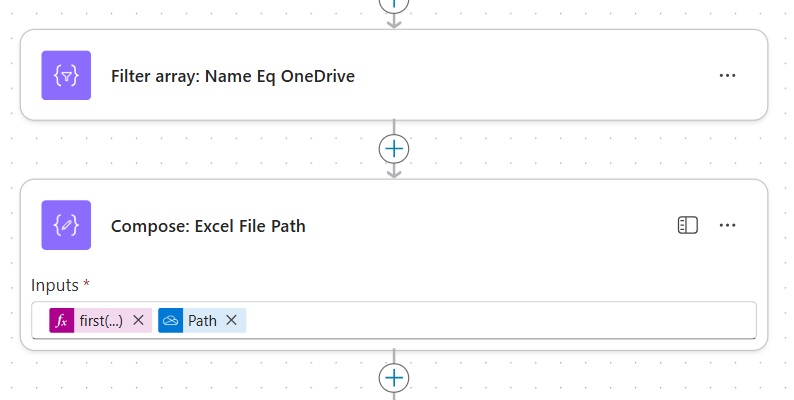
Task: Click the first(...) token label text
Action: pos(101,320)
